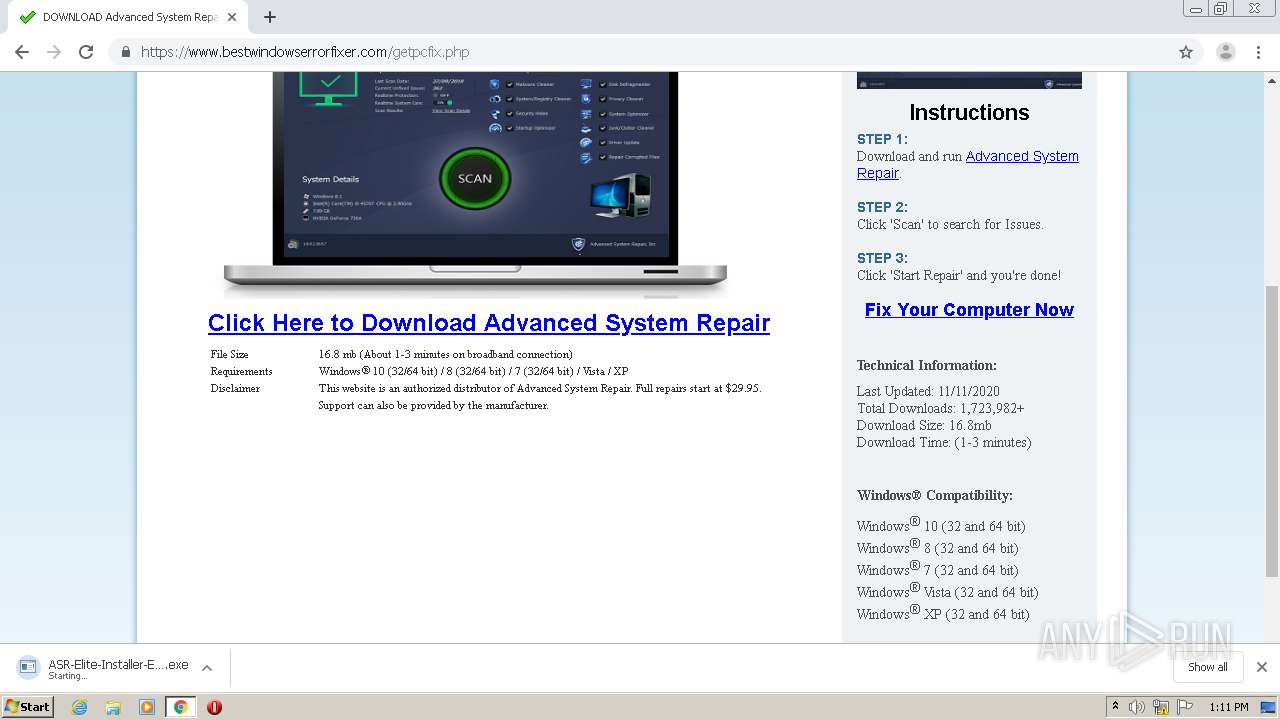The image size is (1280, 720).
Task: Follow the Fix Your Computer Now link
Action: [969, 310]
